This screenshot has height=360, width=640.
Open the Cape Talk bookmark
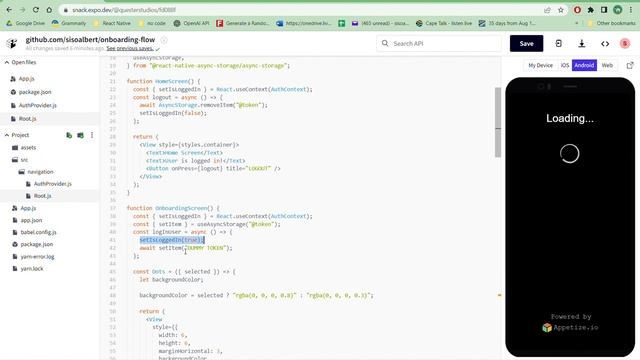click(444, 23)
